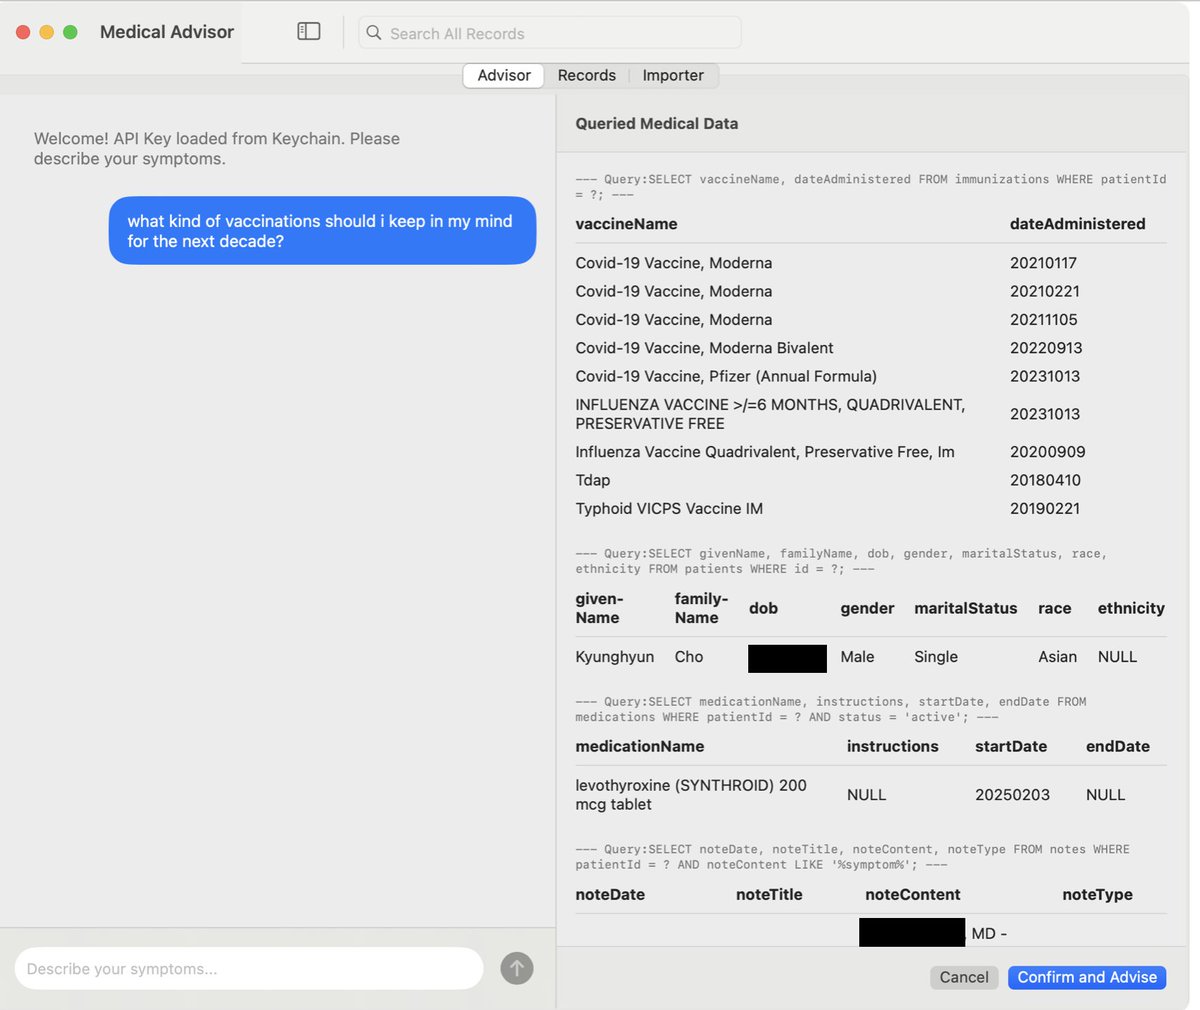Click Confirm and Advise button
Screen dimensions: 1200x1010
coord(1087,977)
